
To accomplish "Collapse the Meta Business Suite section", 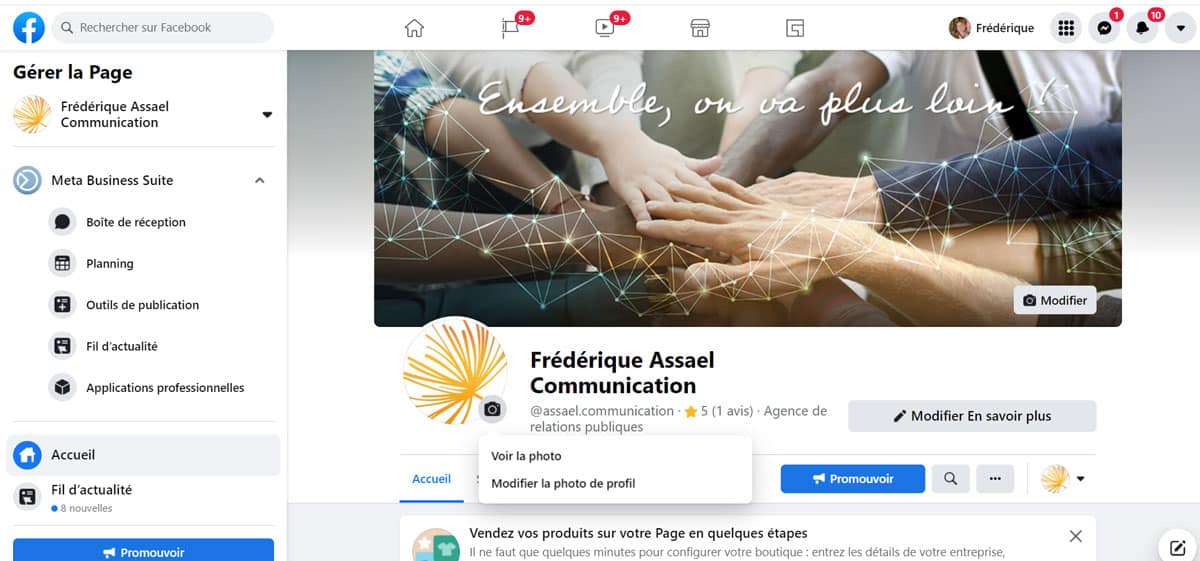I will 260,181.
